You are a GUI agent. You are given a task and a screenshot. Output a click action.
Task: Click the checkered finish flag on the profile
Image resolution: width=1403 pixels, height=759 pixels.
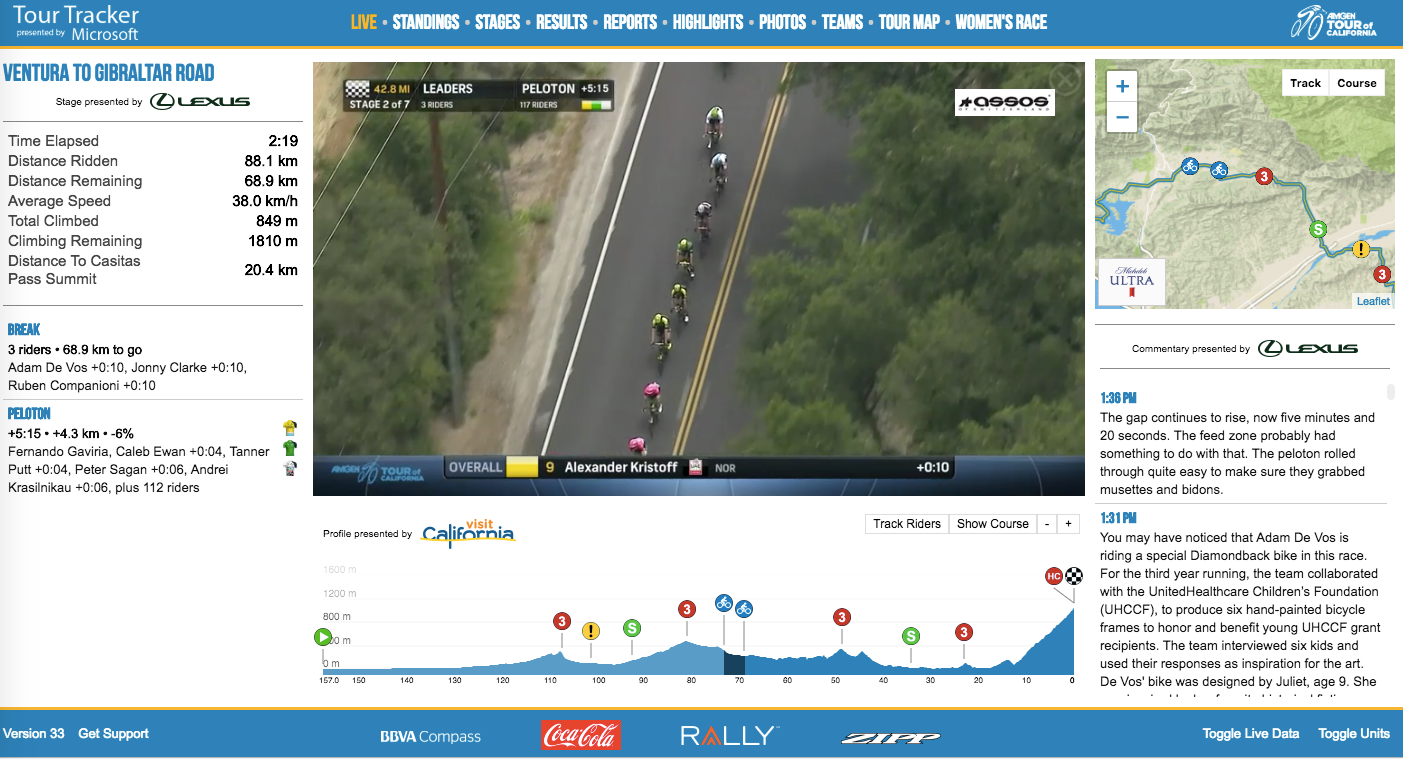[1073, 576]
